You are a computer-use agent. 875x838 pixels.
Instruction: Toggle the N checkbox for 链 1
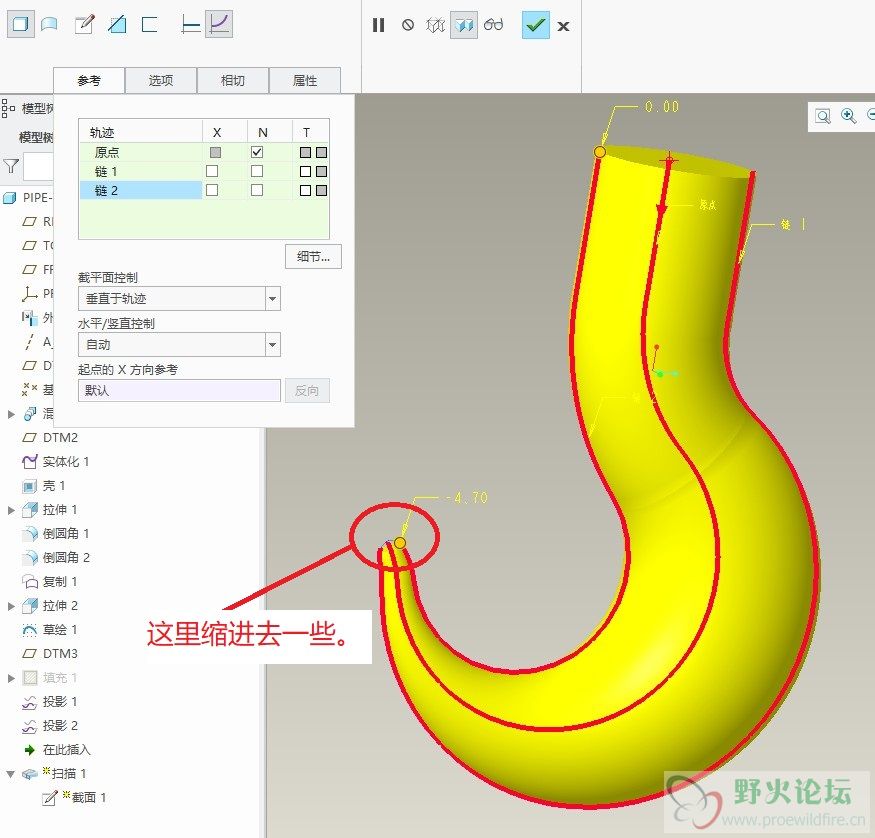tap(257, 171)
